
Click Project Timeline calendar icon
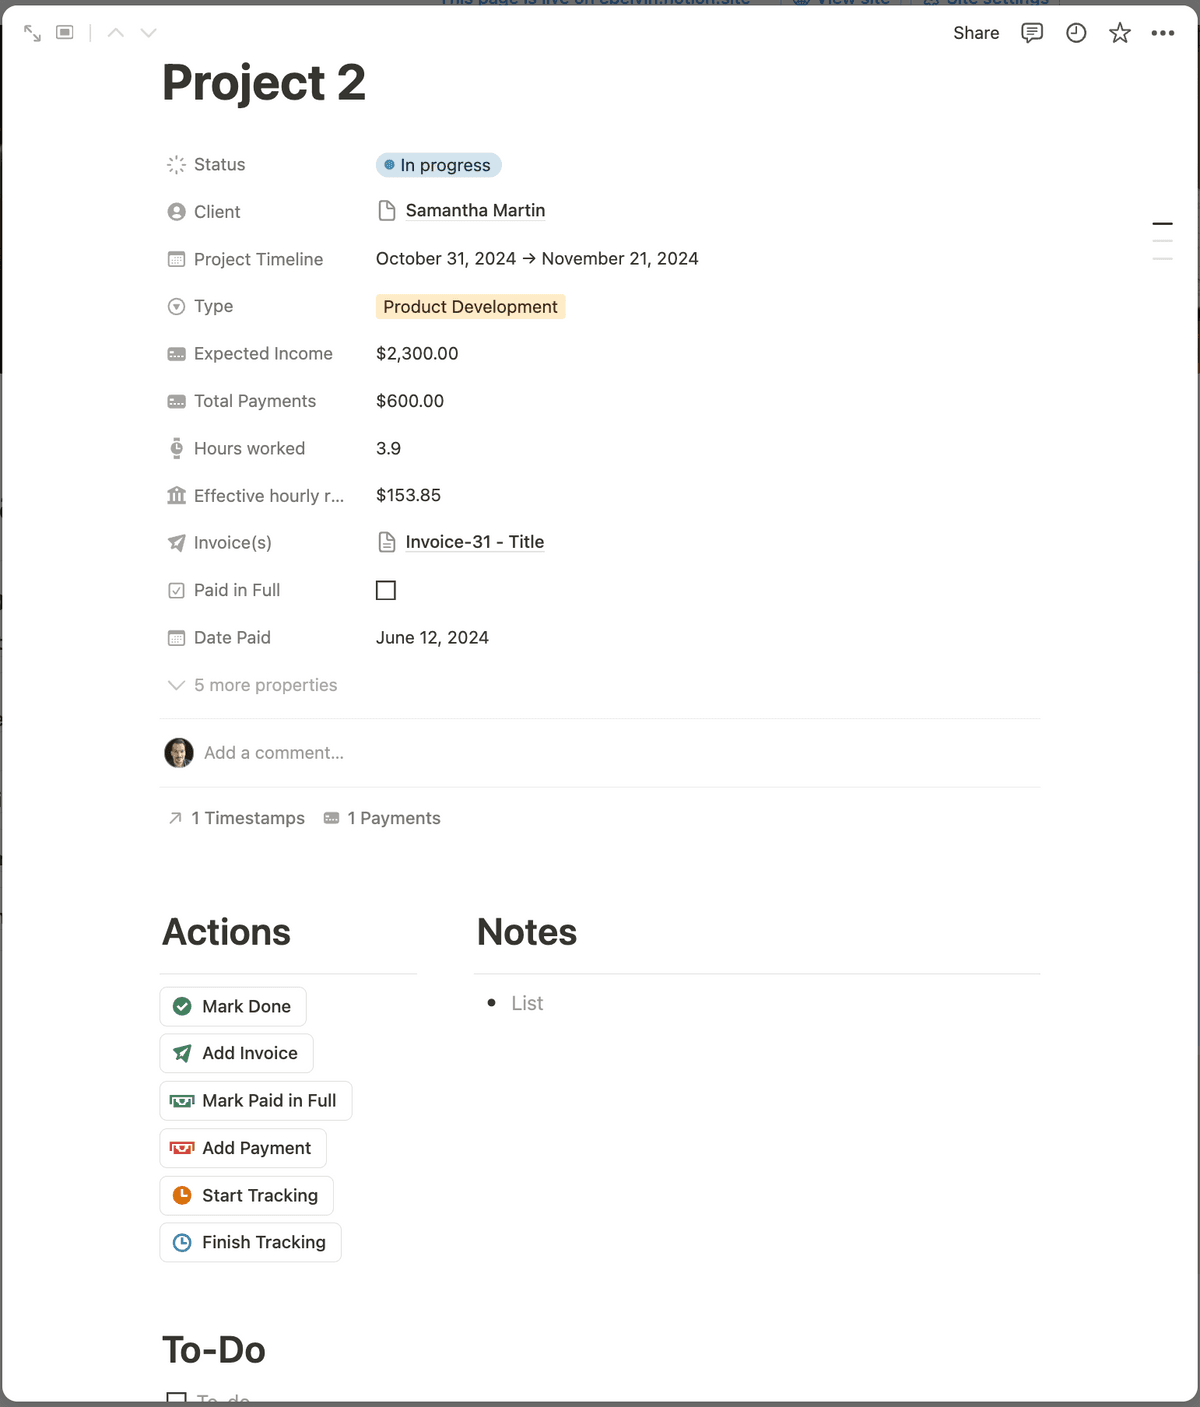176,259
